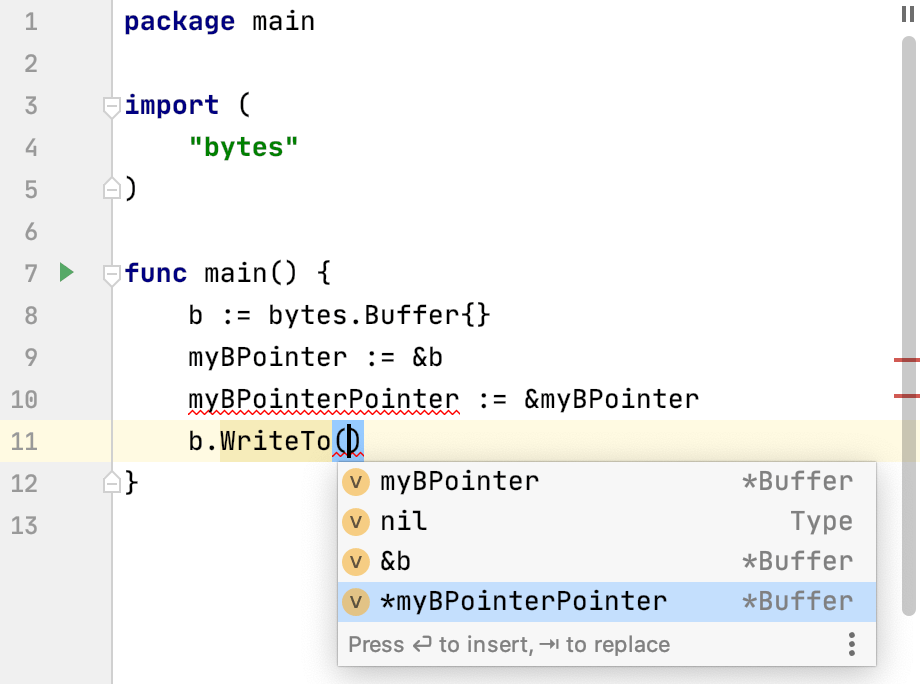Click underlined myBPointerPointer variable on line 10
The image size is (920, 684).
tap(324, 400)
